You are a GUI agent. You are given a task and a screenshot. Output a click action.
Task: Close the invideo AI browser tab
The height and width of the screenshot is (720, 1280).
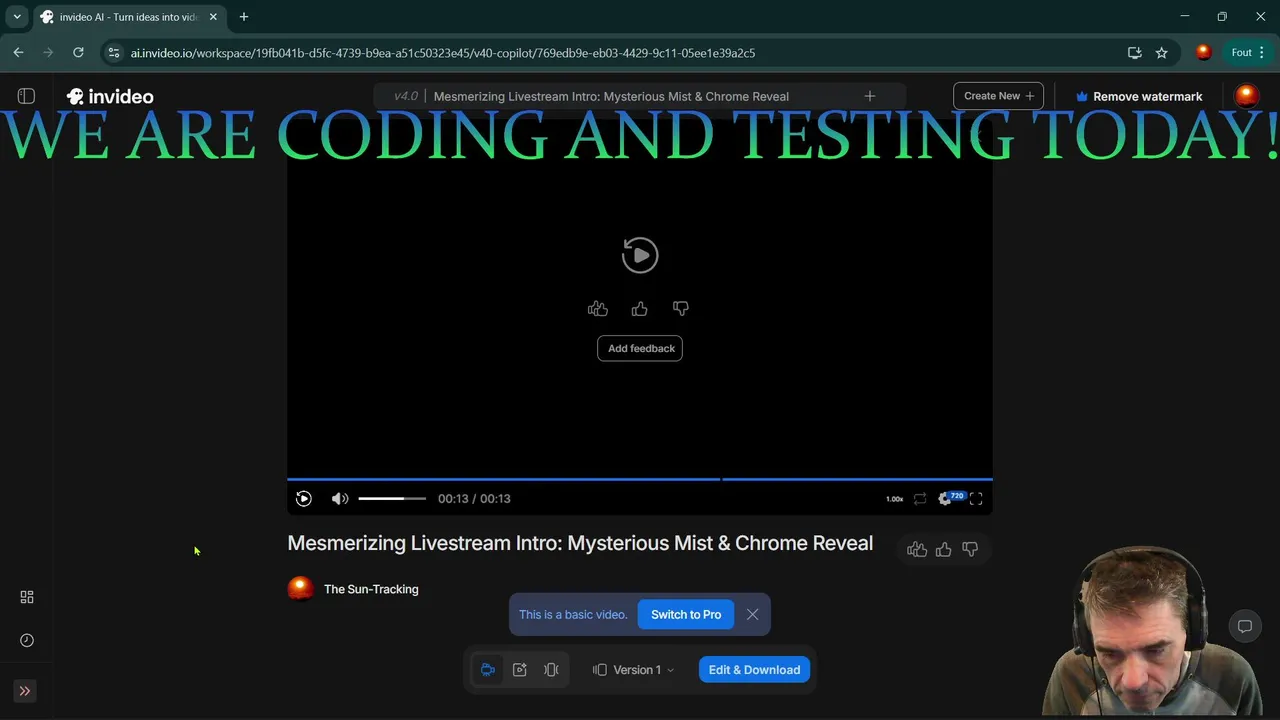coord(213,17)
